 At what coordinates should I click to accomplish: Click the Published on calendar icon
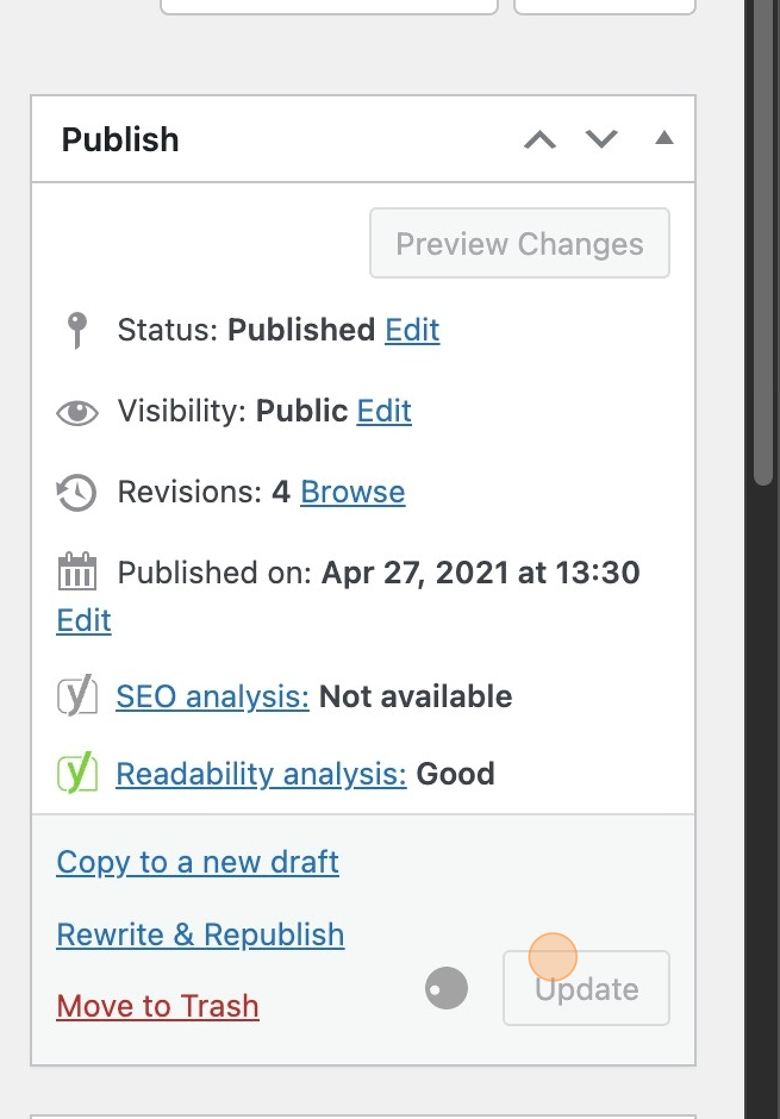pyautogui.click(x=77, y=573)
